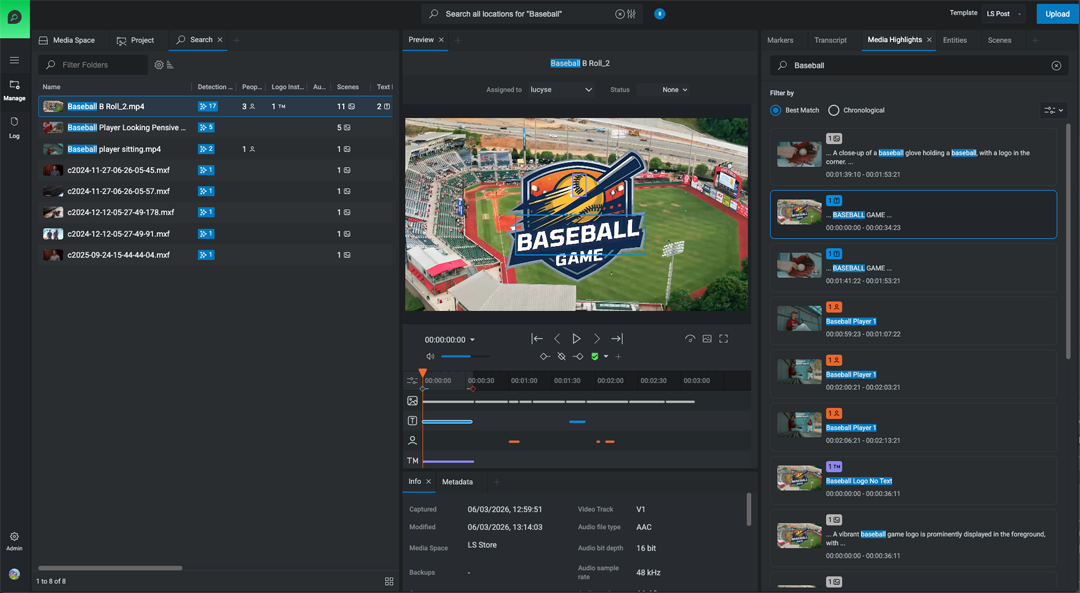Viewport: 1080px width, 593px height.
Task: Click the Admin gear in sidebar
Action: (x=14, y=540)
